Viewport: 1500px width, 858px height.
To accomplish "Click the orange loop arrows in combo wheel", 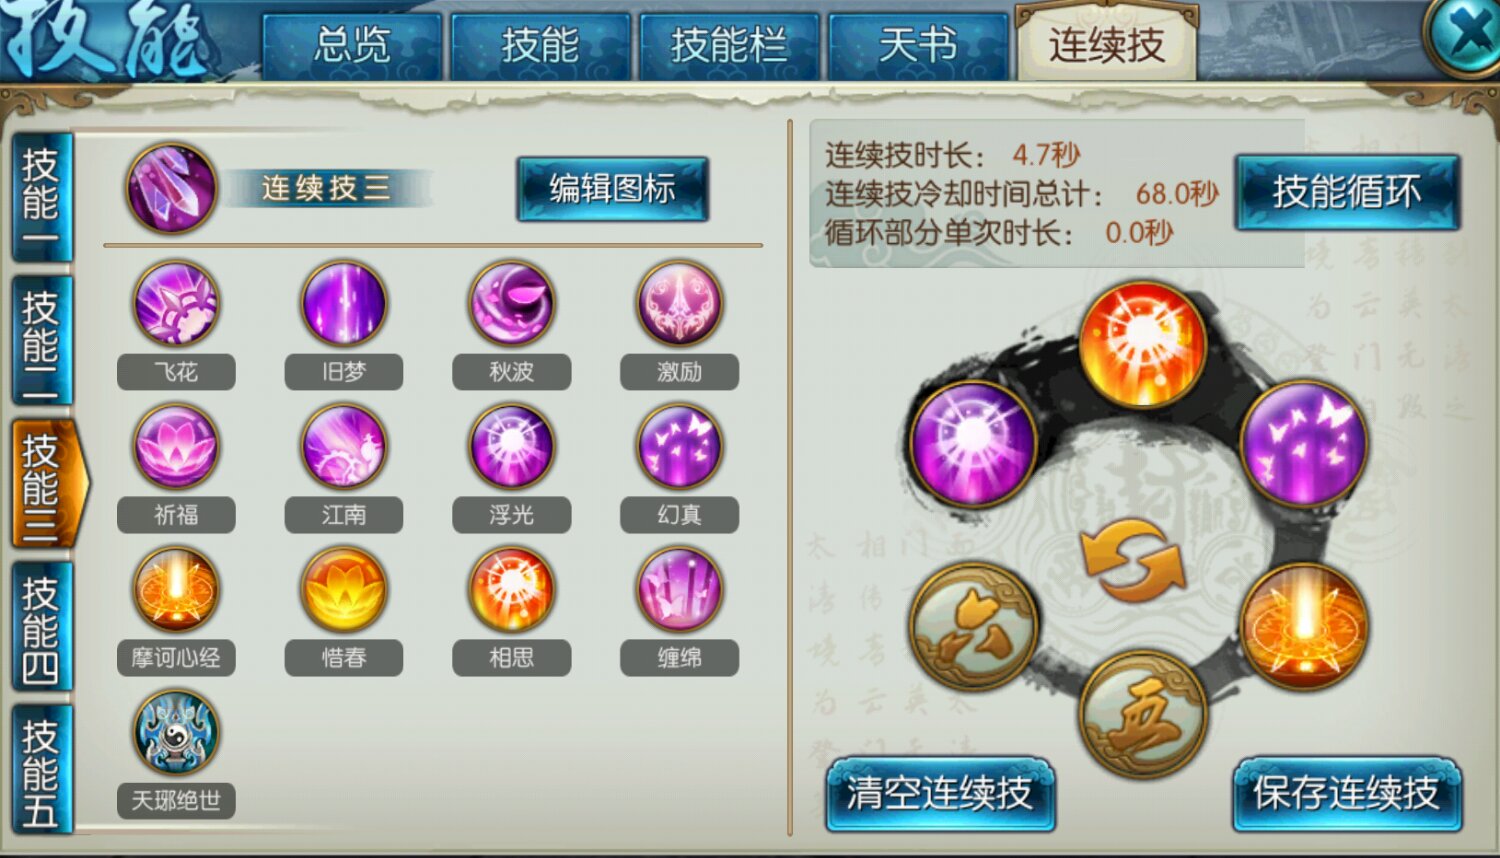I will (1132, 560).
